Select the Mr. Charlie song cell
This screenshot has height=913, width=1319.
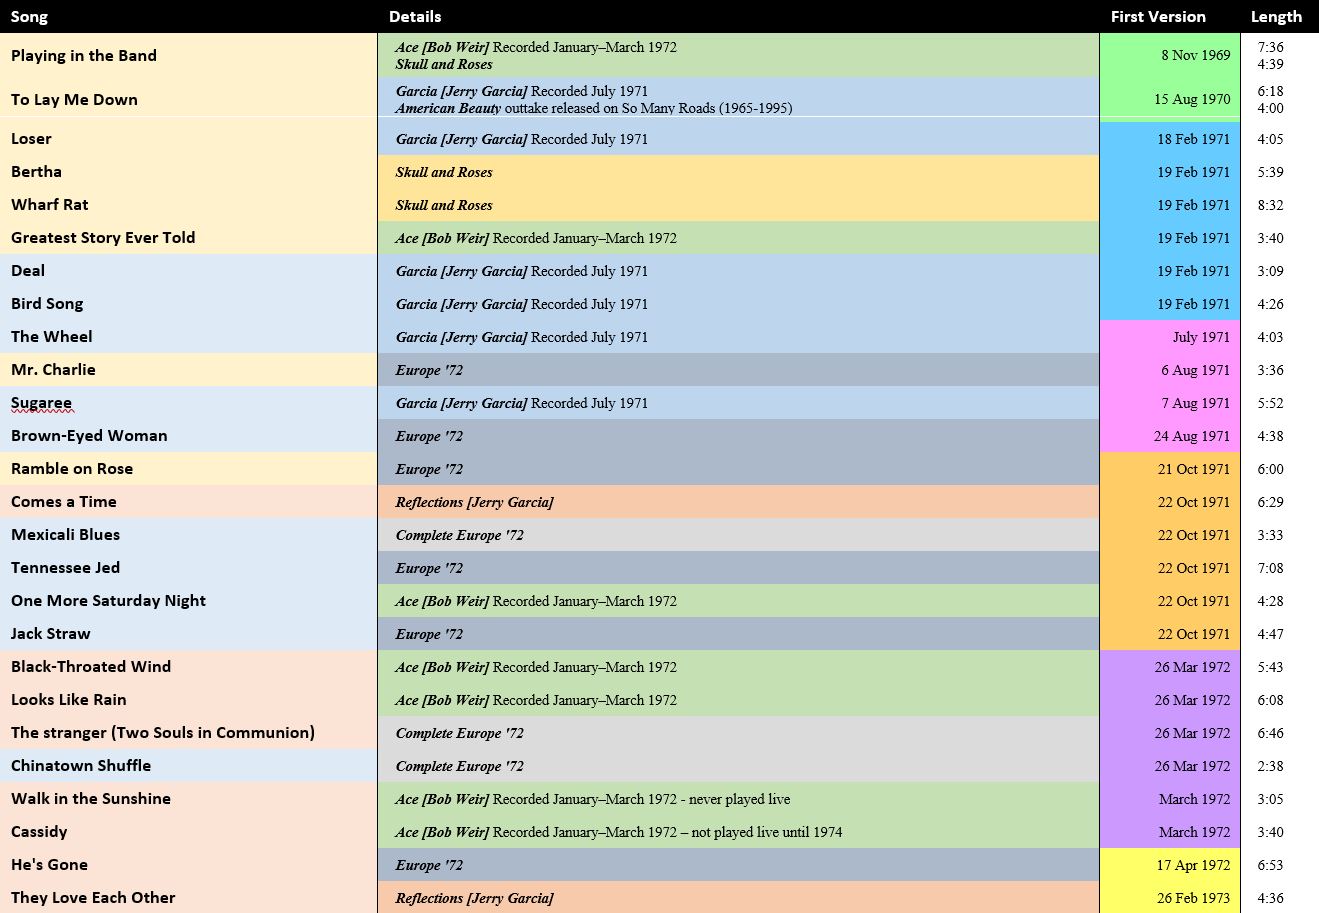188,369
